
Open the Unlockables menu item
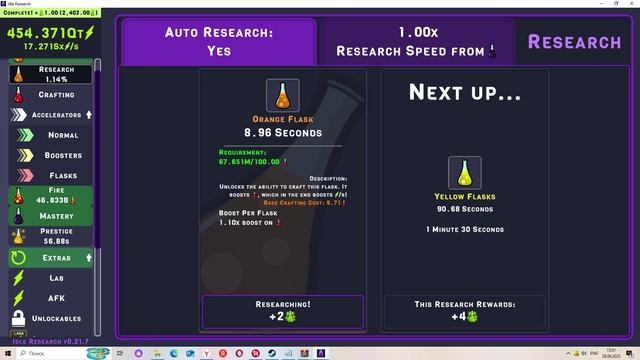pos(51,318)
